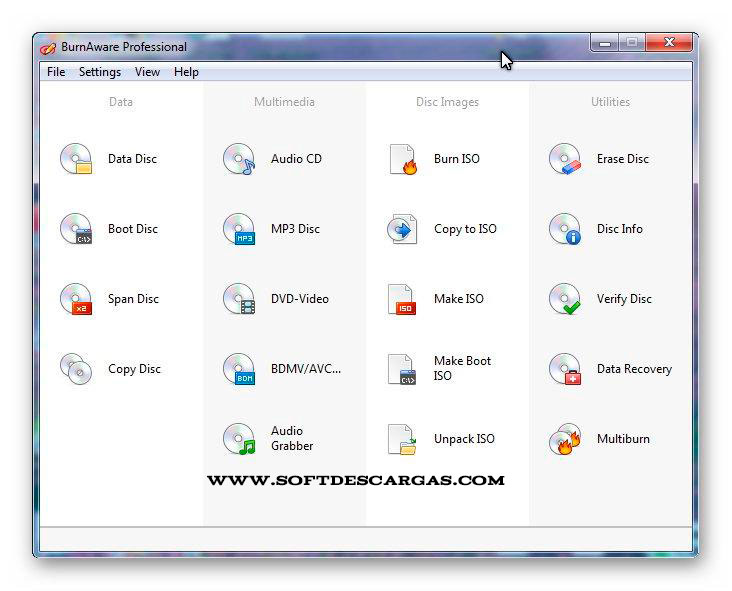Click the Erase Disc eraser icon
732x591 pixels.
[x=565, y=159]
